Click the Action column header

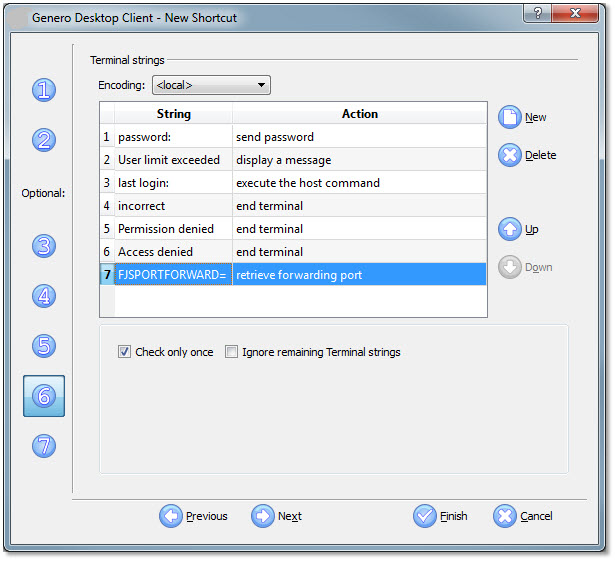(359, 114)
